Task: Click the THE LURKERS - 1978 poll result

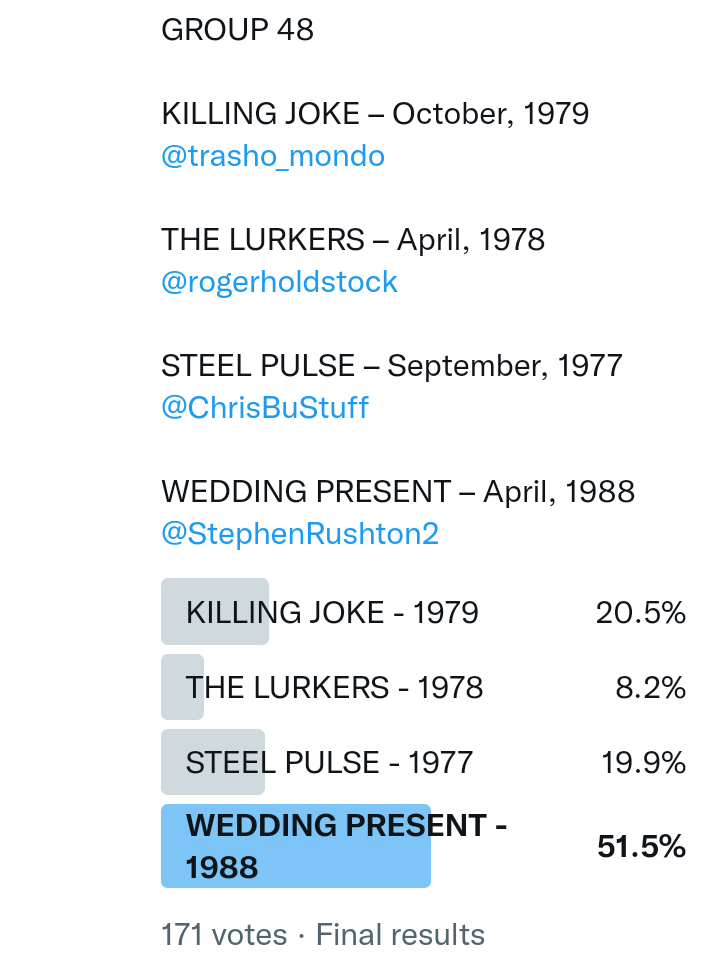Action: (334, 687)
